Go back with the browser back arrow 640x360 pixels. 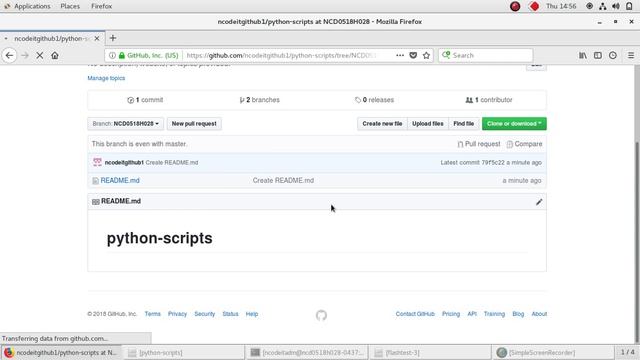tap(9, 56)
